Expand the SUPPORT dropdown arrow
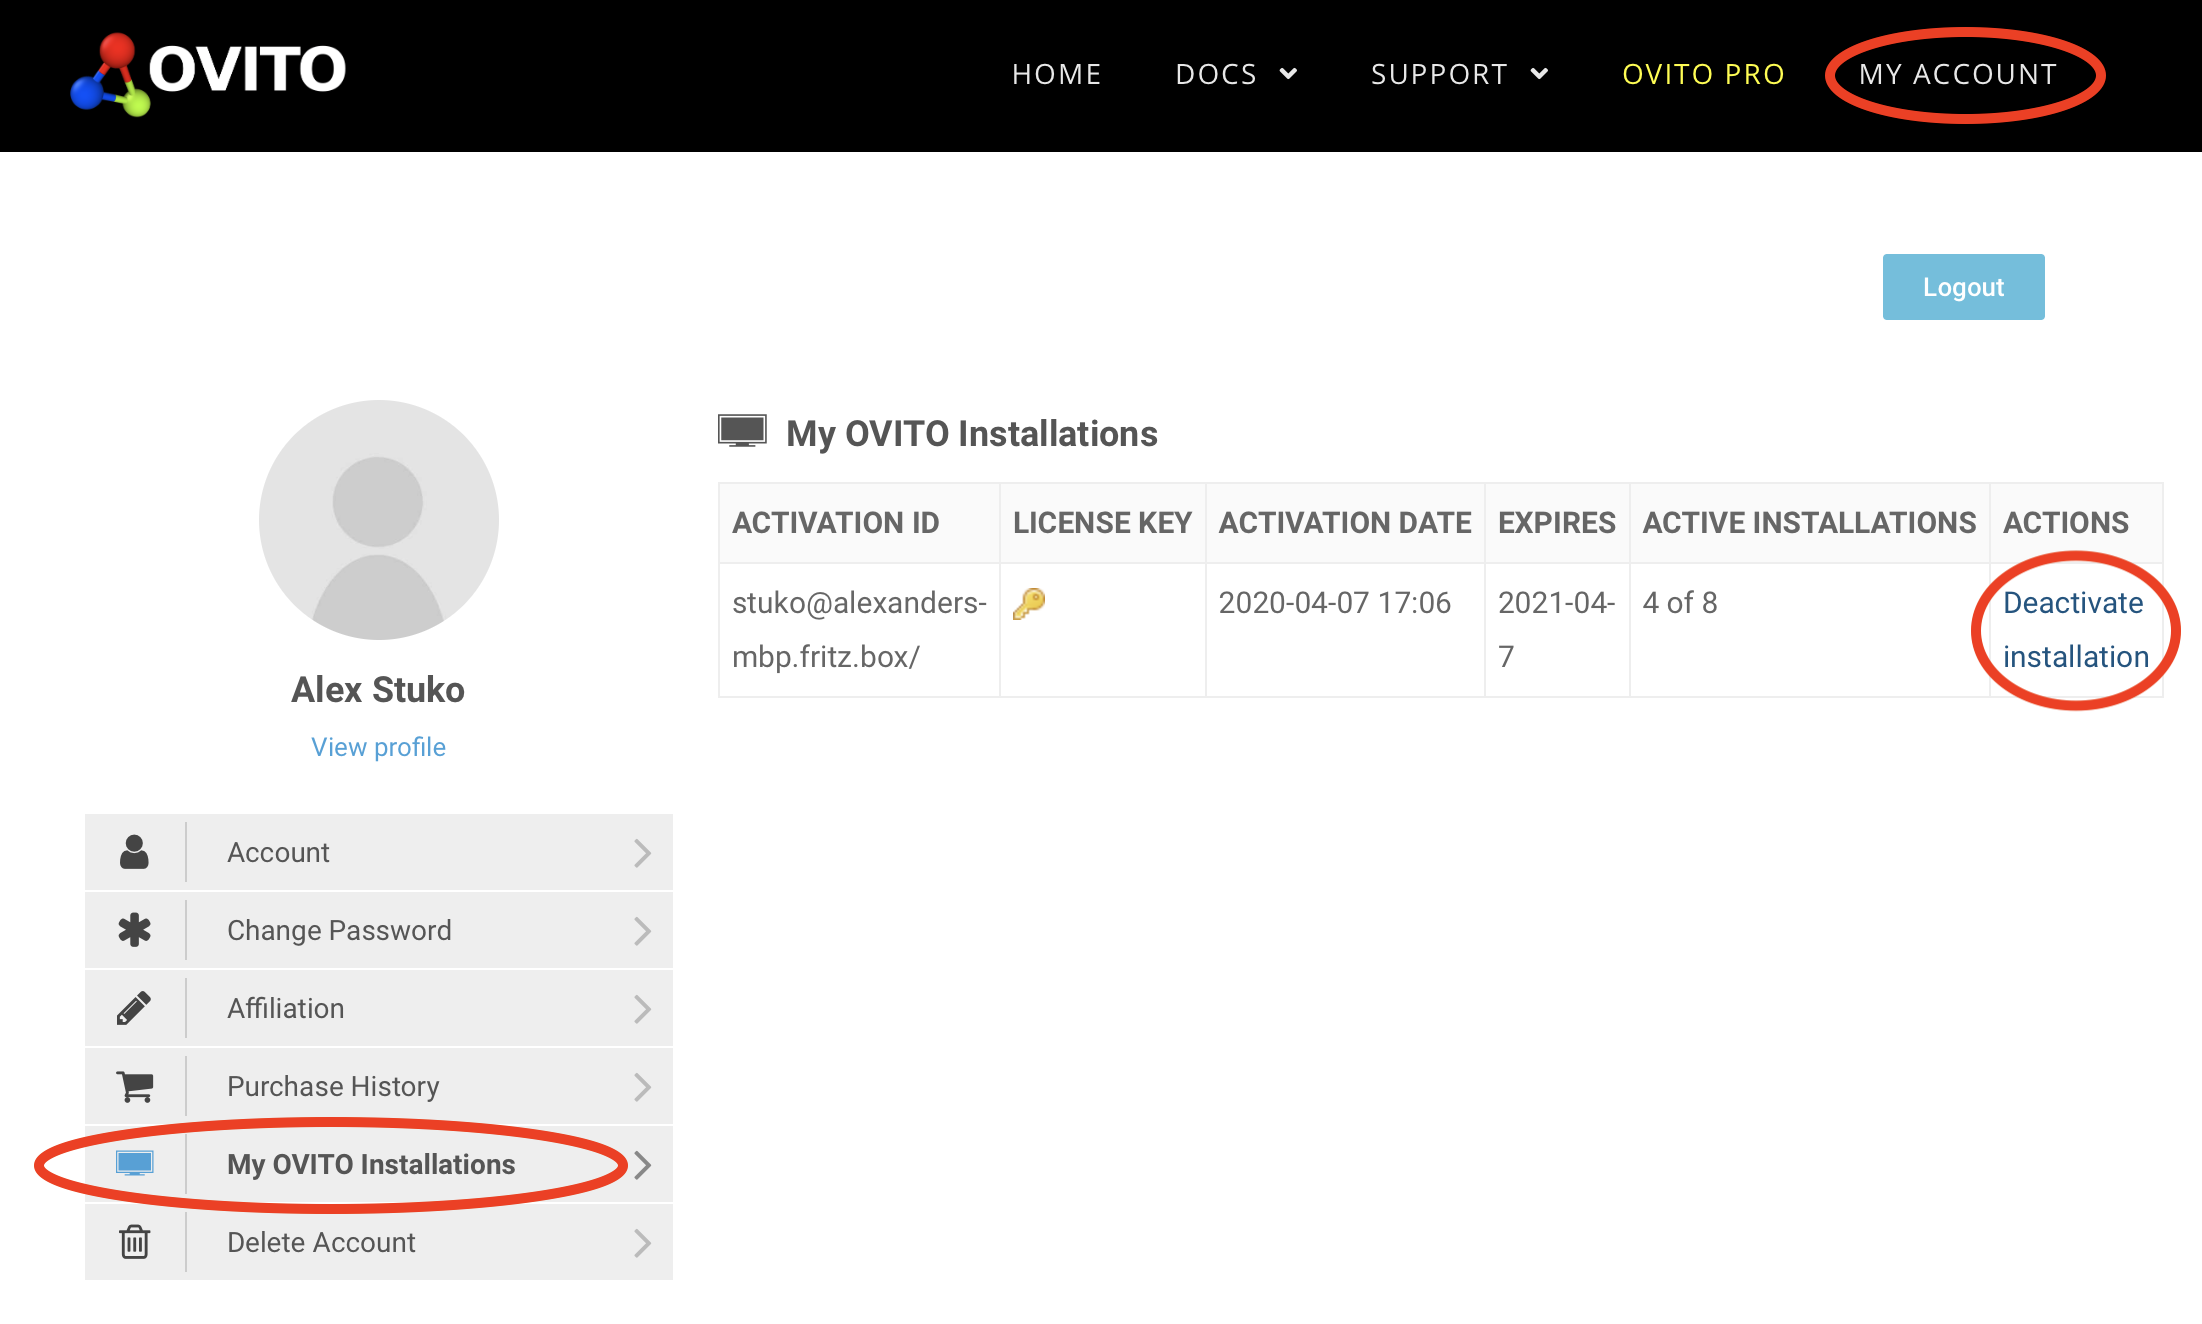Image resolution: width=2202 pixels, height=1324 pixels. pyautogui.click(x=1540, y=74)
